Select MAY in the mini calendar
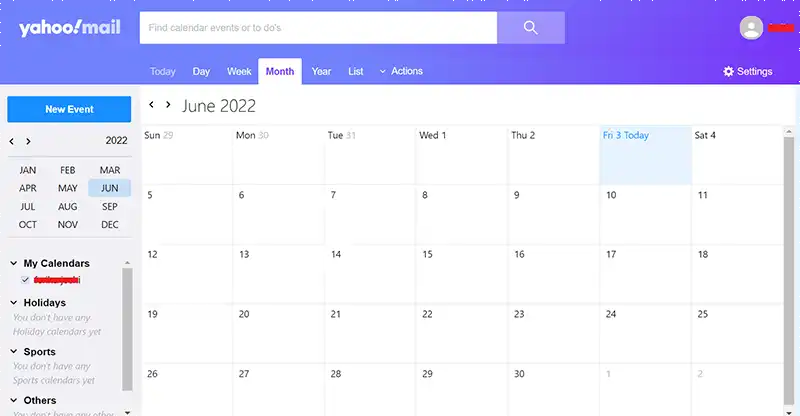Image resolution: width=800 pixels, height=416 pixels. (x=67, y=188)
